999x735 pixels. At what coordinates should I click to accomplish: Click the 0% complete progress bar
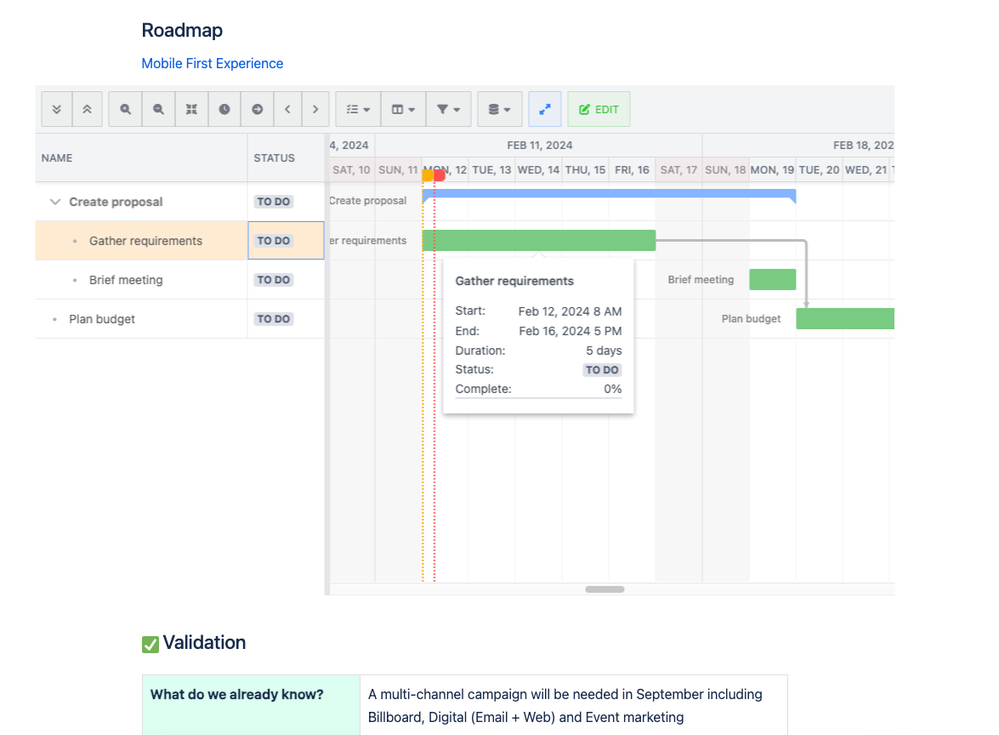[x=538, y=398]
